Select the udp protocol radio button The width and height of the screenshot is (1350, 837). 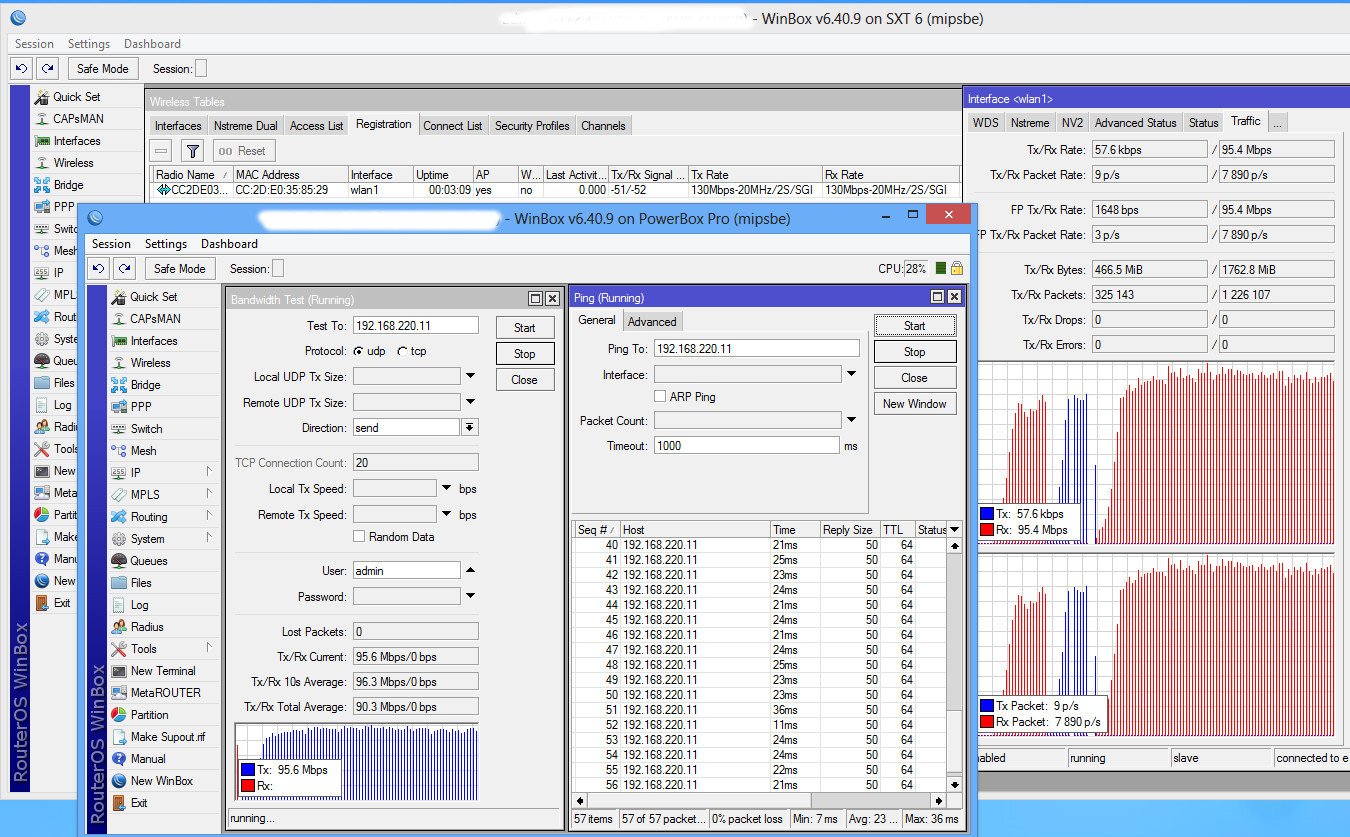tap(358, 351)
